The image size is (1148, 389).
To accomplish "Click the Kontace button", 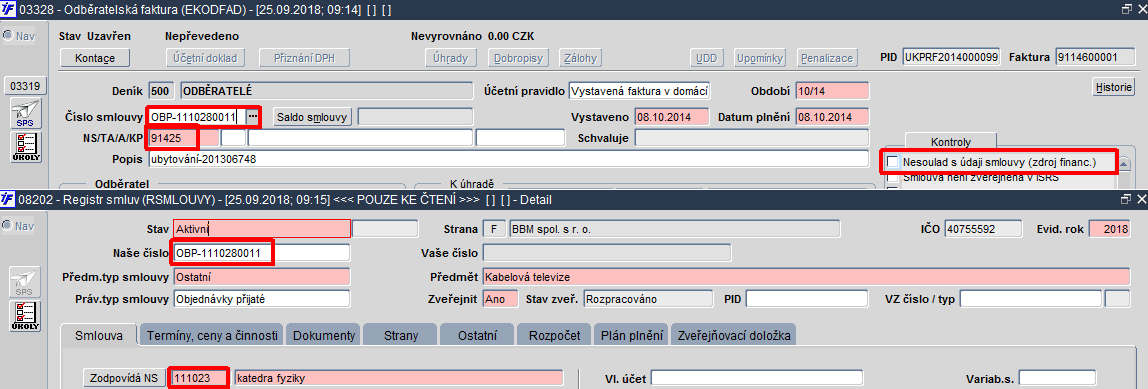I will [x=94, y=57].
